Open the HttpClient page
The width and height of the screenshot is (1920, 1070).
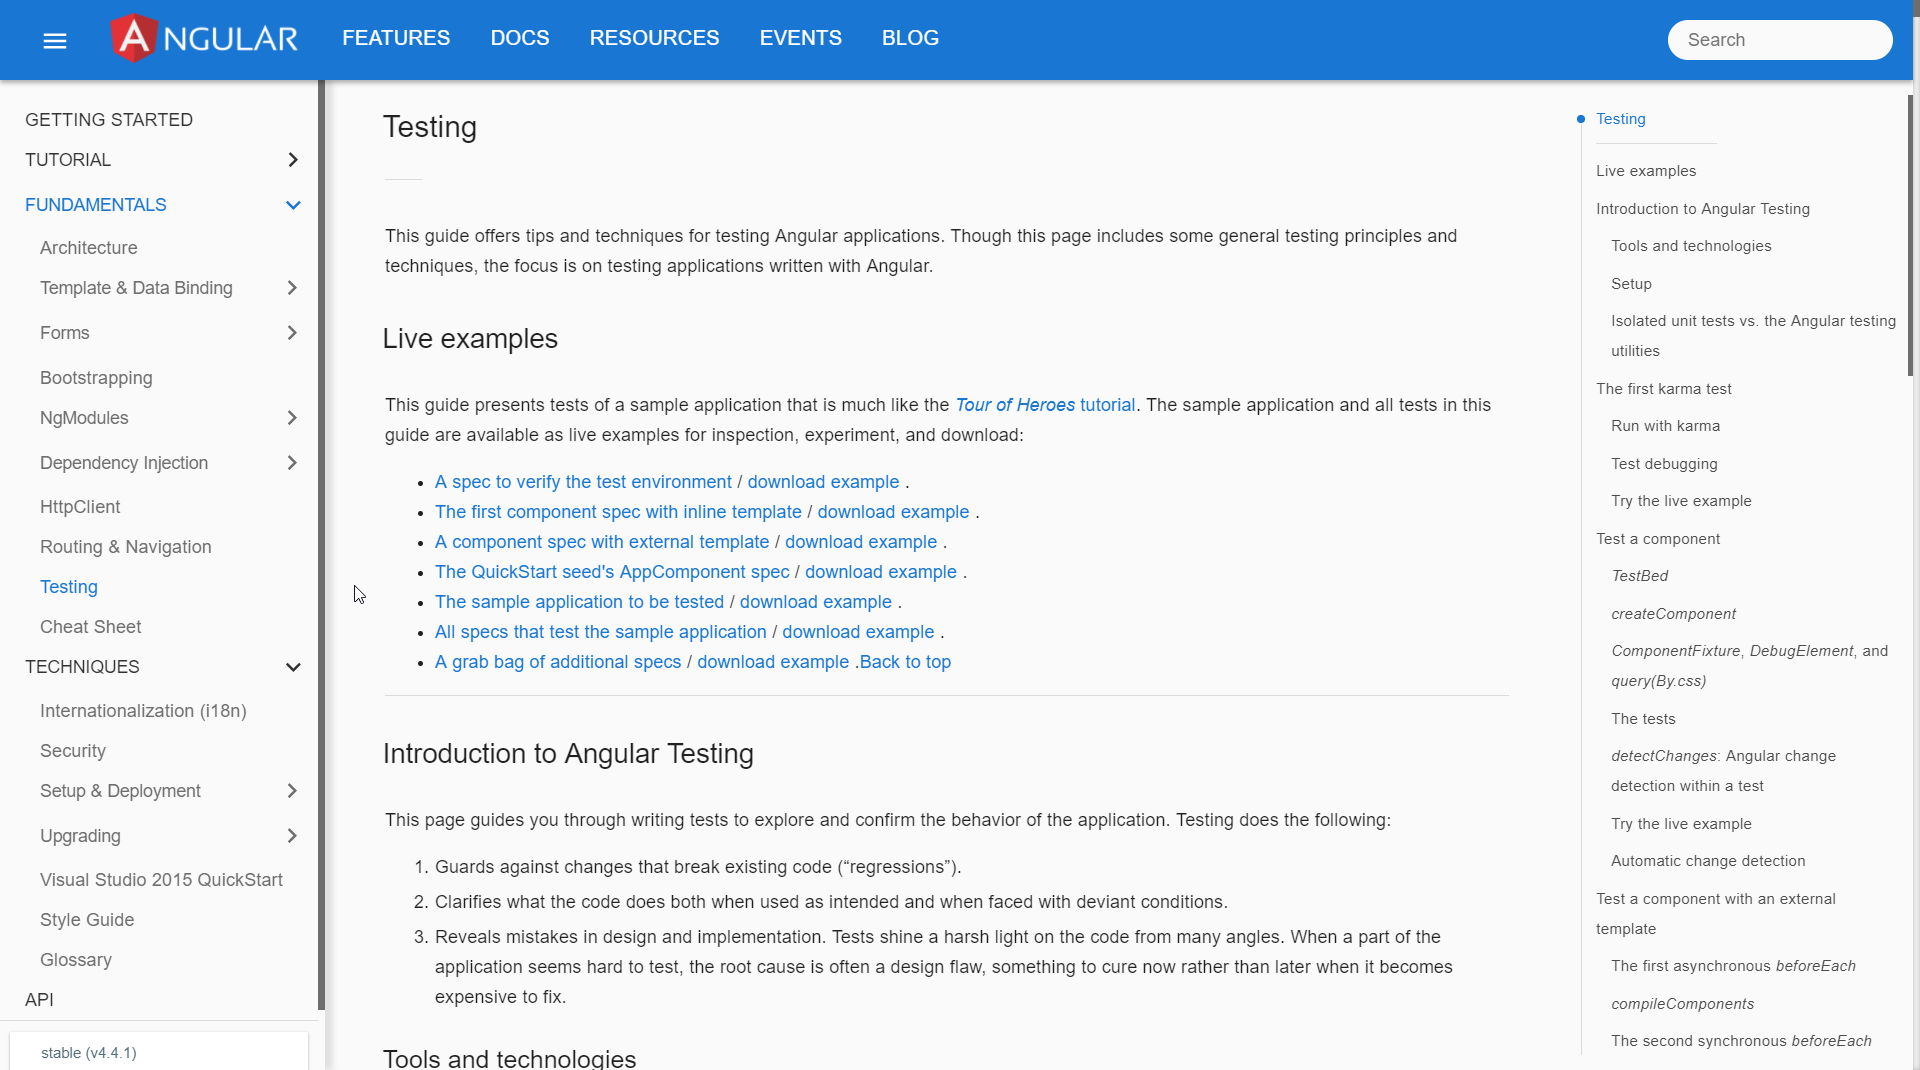pos(80,507)
